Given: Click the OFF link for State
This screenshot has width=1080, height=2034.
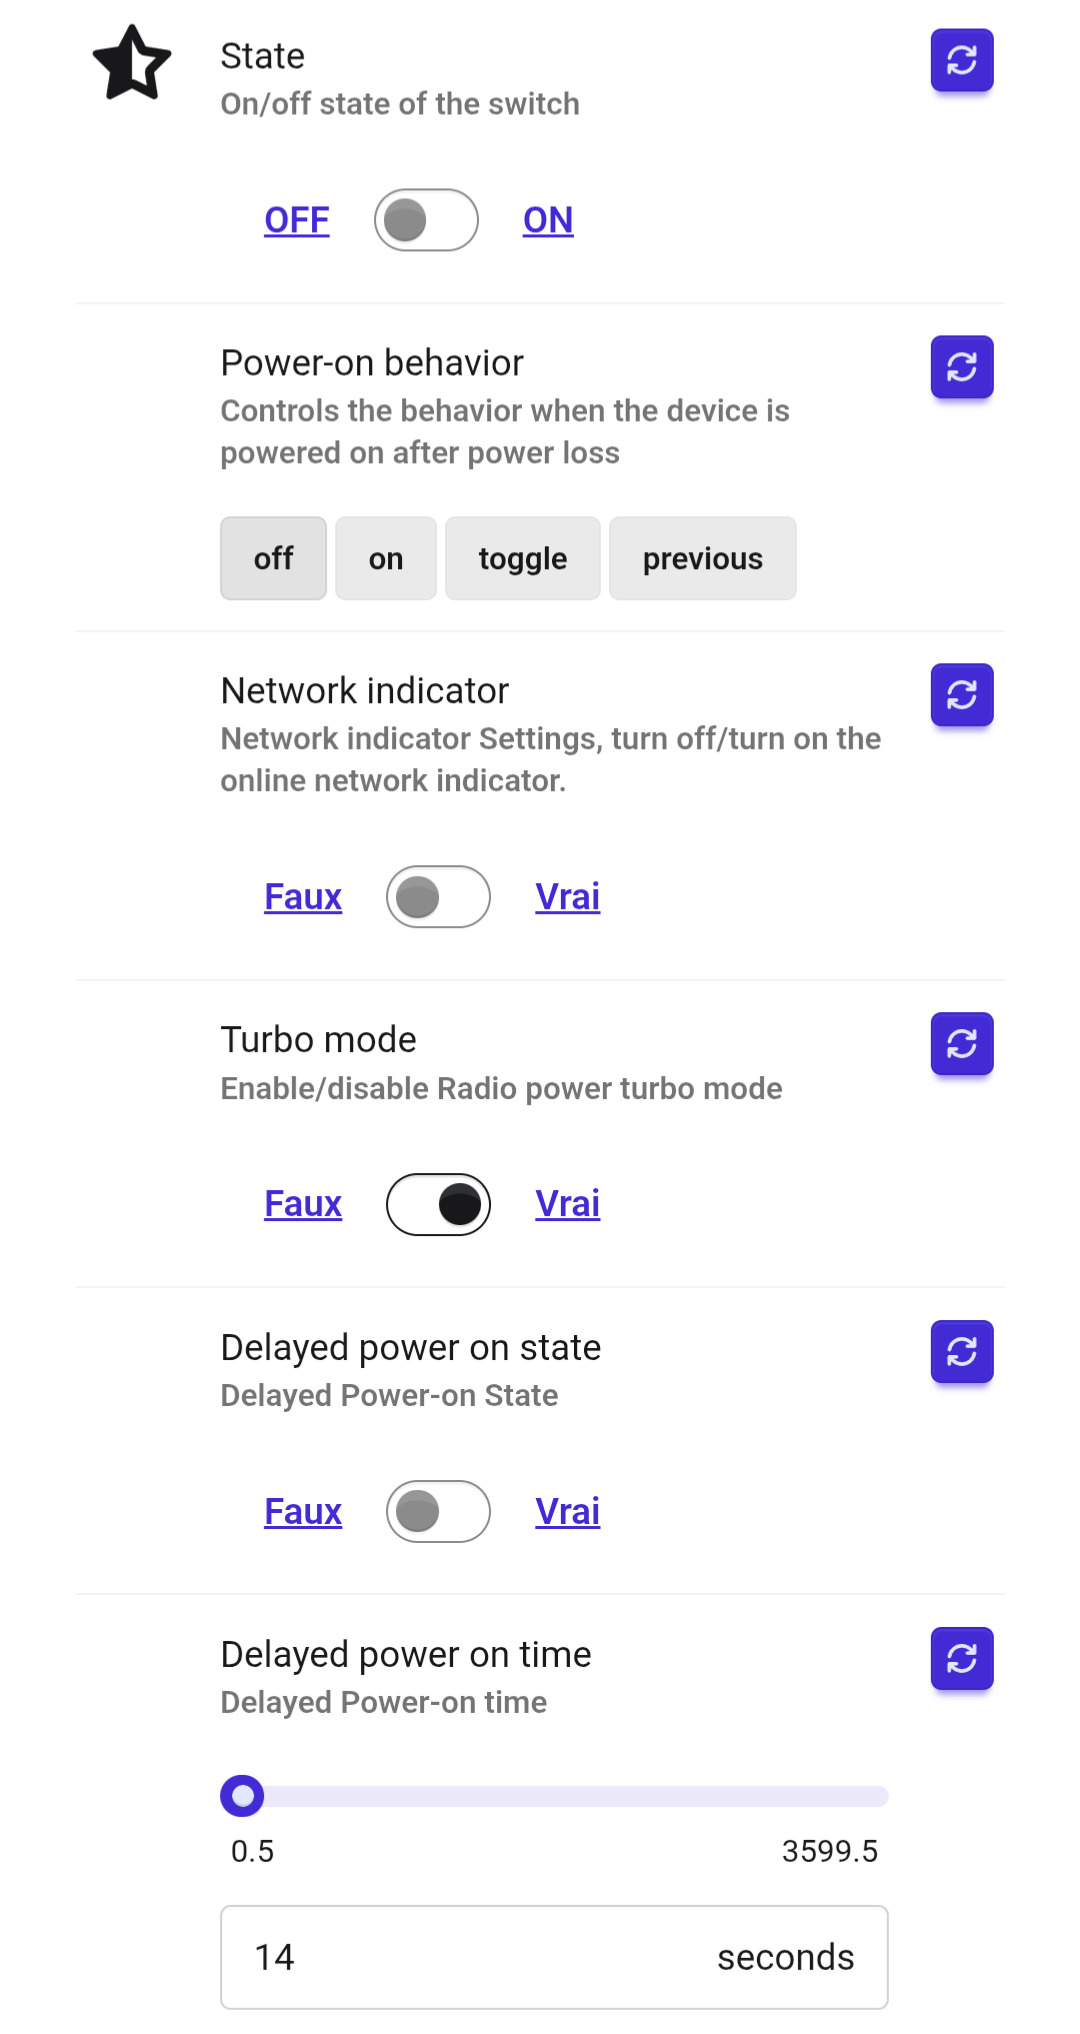Looking at the screenshot, I should tap(296, 220).
